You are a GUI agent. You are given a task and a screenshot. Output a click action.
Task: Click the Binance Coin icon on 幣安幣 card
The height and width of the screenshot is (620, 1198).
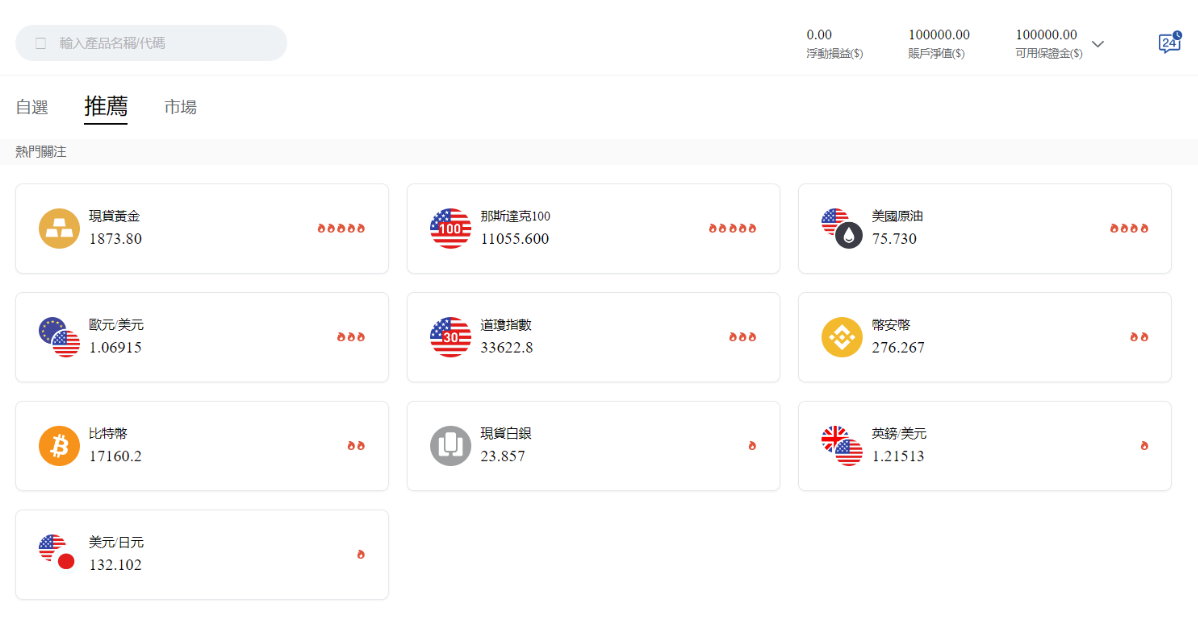tap(841, 337)
